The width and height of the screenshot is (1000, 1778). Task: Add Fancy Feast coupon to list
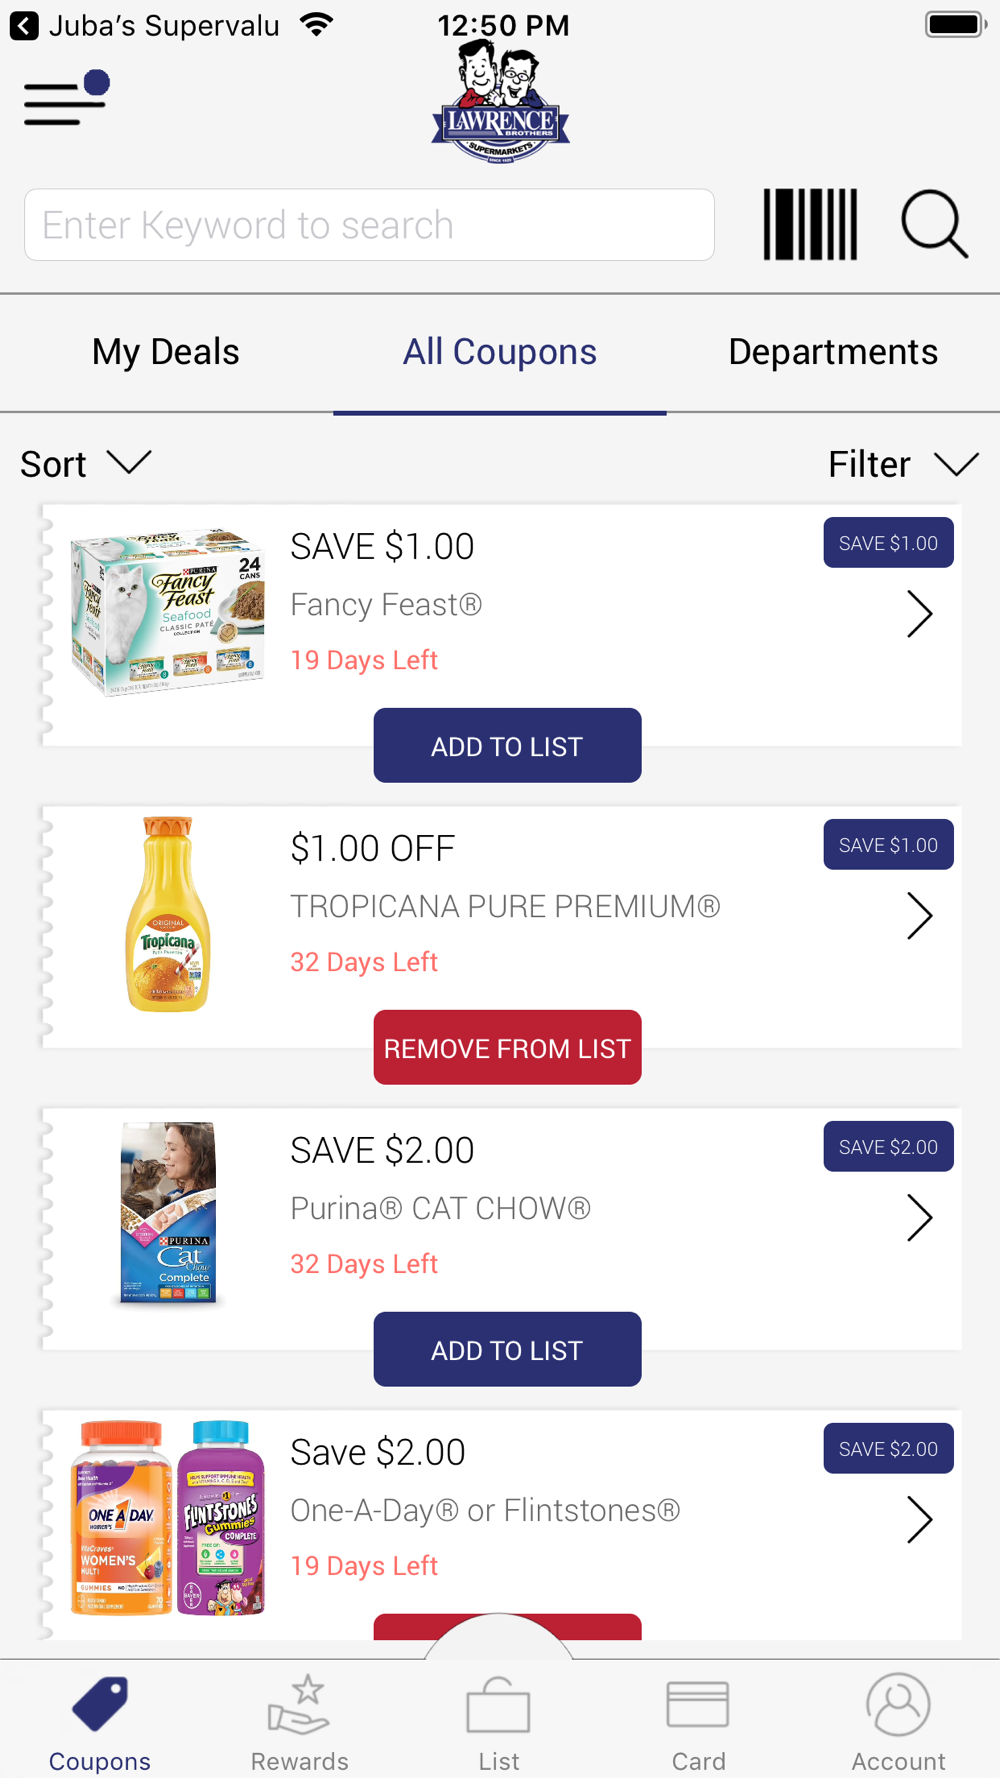pos(507,746)
